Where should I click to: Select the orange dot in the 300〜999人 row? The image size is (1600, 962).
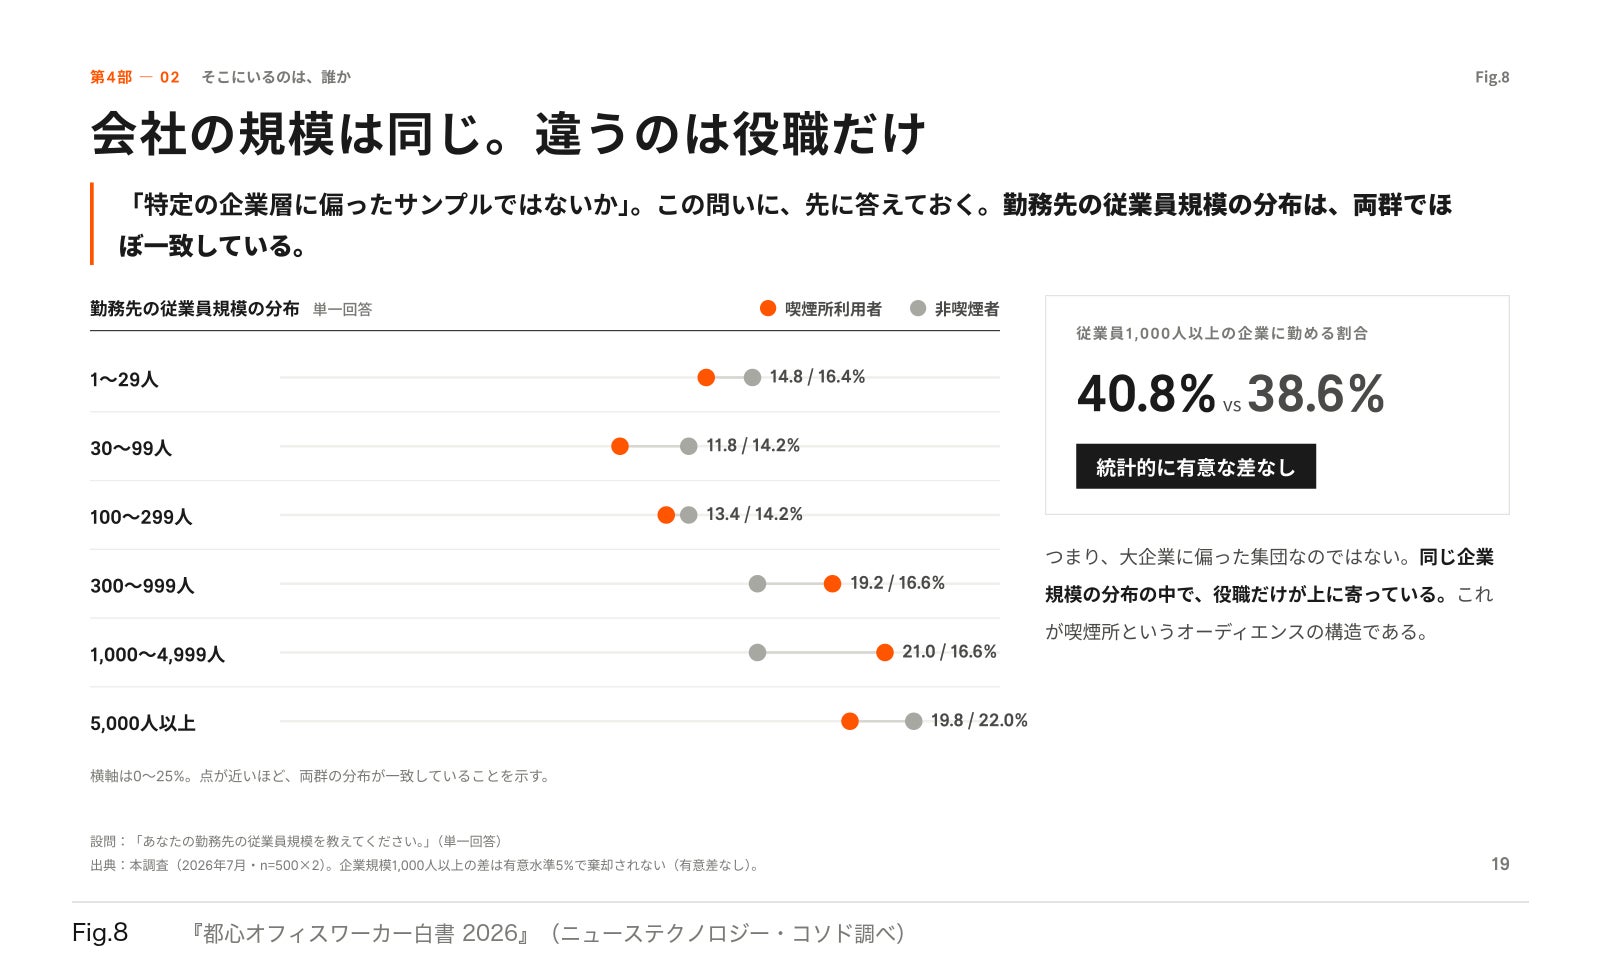point(832,584)
